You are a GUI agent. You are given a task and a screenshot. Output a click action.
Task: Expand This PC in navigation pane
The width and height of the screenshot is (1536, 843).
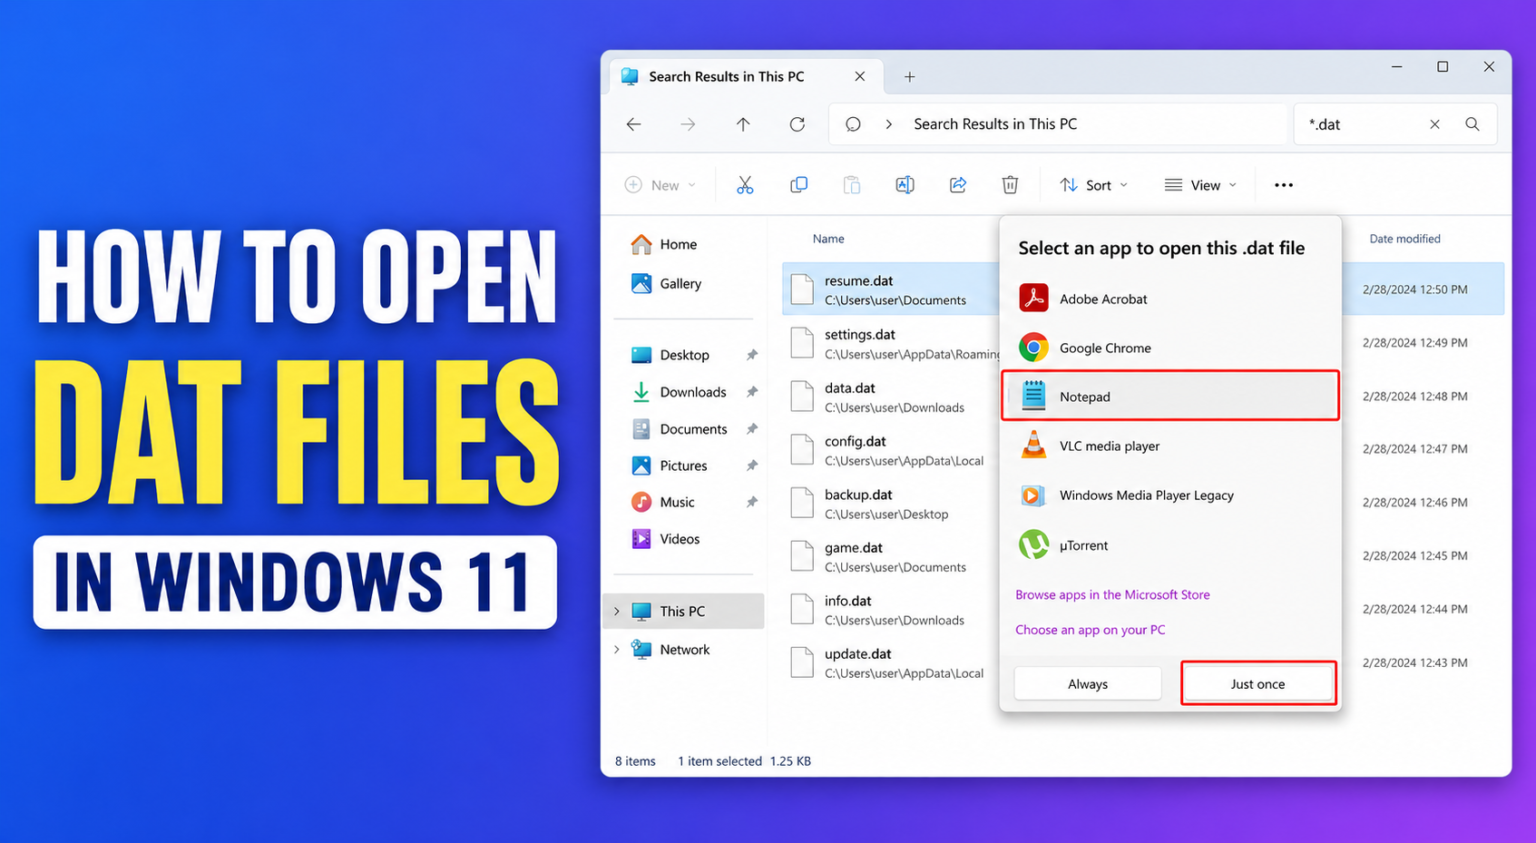[x=617, y=611]
